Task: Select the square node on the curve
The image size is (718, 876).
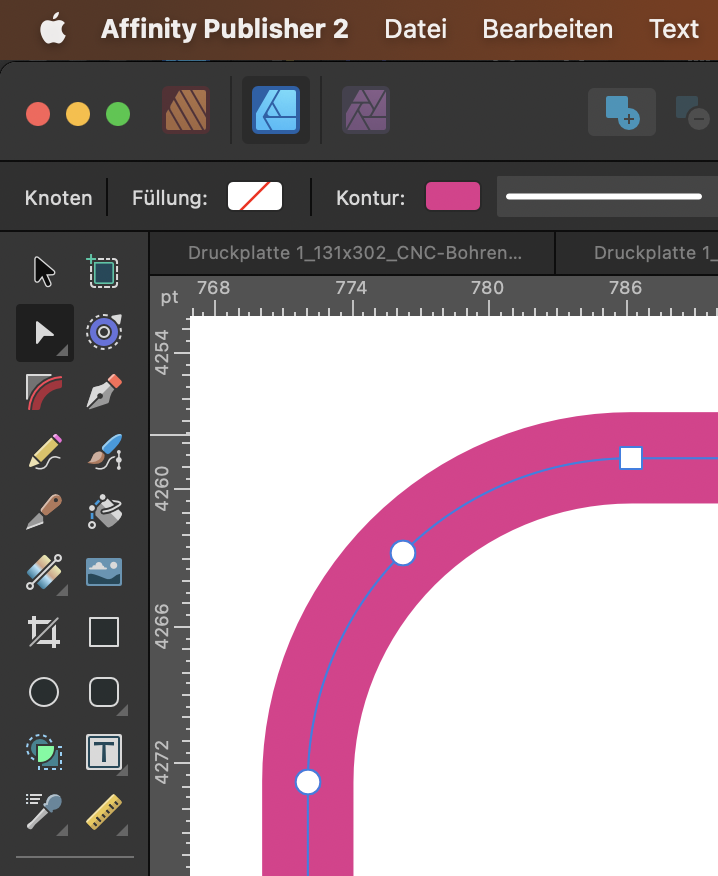Action: [631, 458]
